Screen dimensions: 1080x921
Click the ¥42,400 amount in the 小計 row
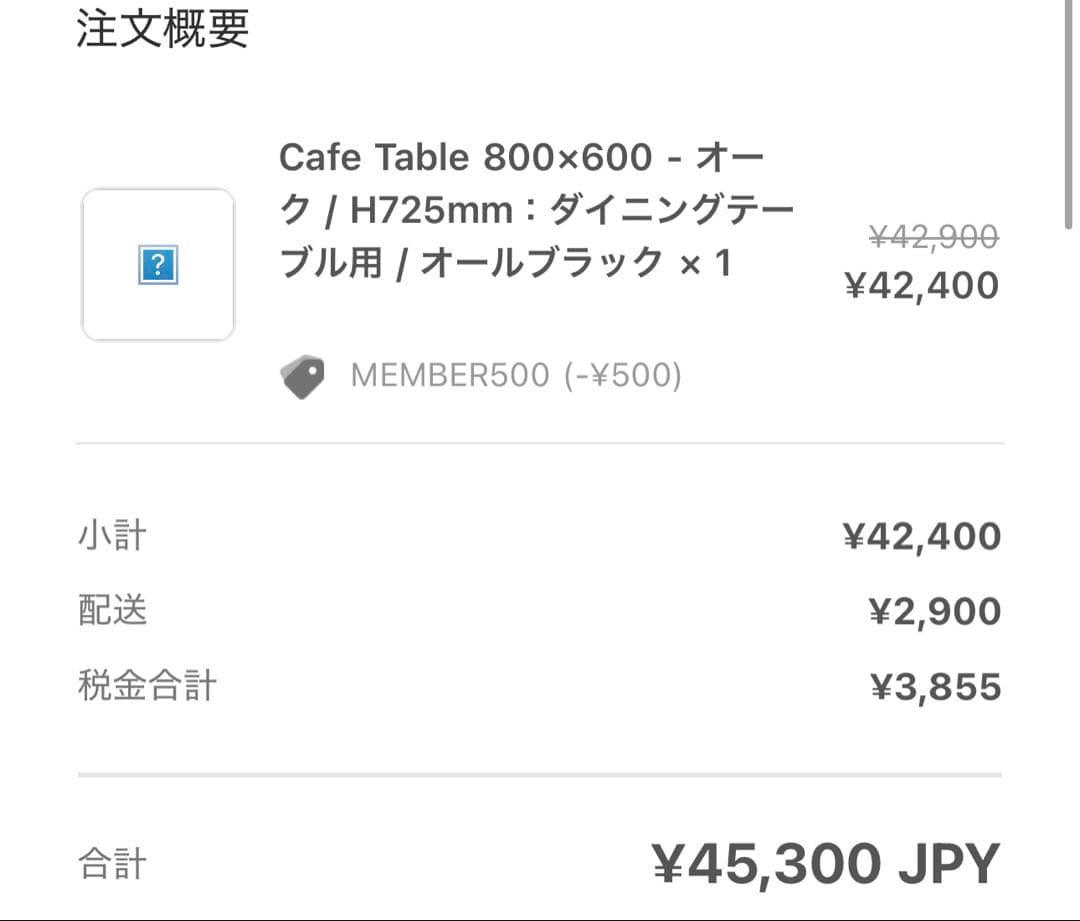922,537
